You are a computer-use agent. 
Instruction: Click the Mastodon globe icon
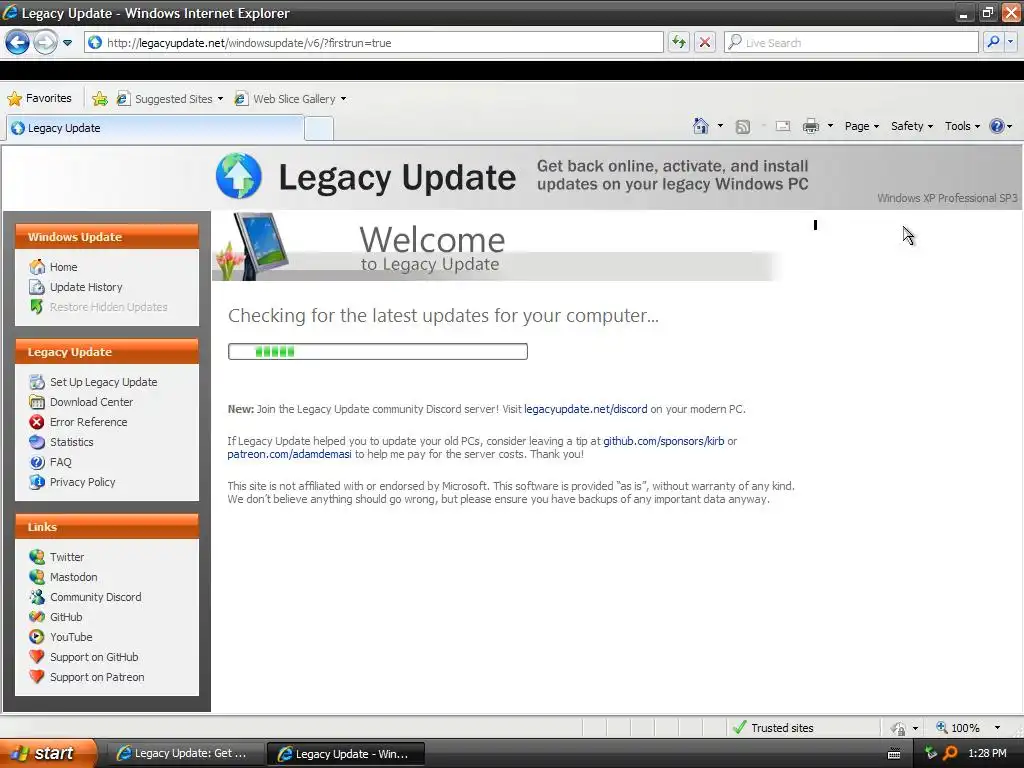37,577
